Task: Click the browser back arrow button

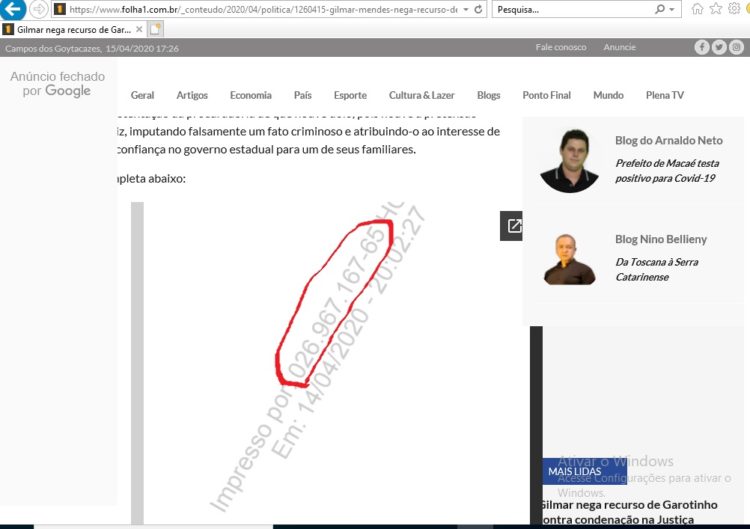Action: 12,9
